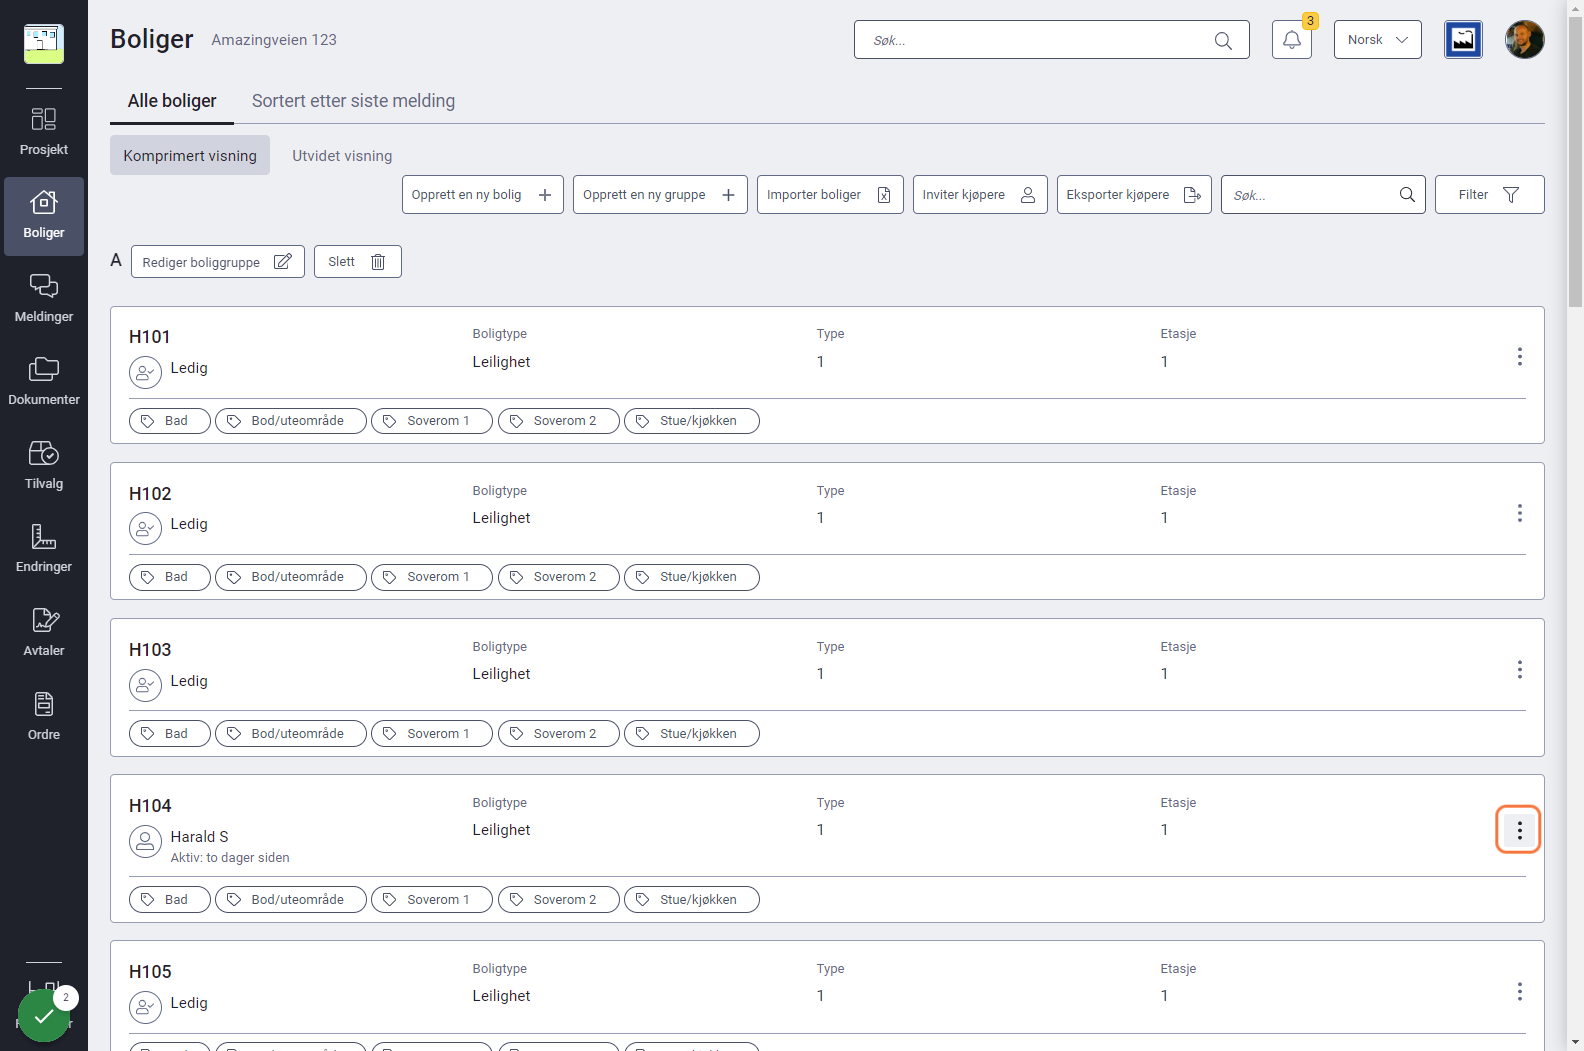Open the Tilvalg sidebar item
Viewport: 1584px width, 1051px height.
pyautogui.click(x=44, y=466)
